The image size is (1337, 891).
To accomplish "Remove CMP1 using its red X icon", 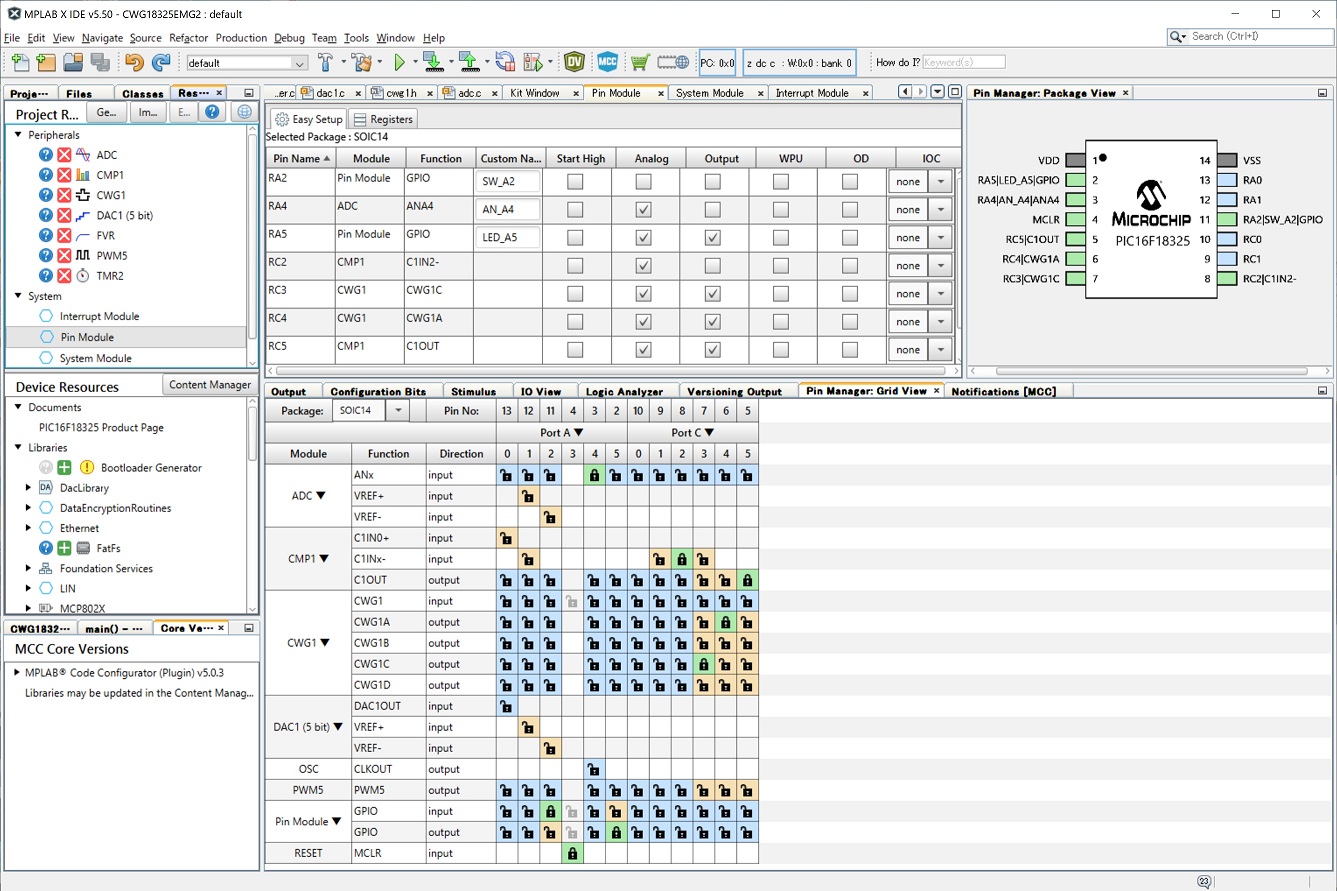I will pyautogui.click(x=64, y=175).
